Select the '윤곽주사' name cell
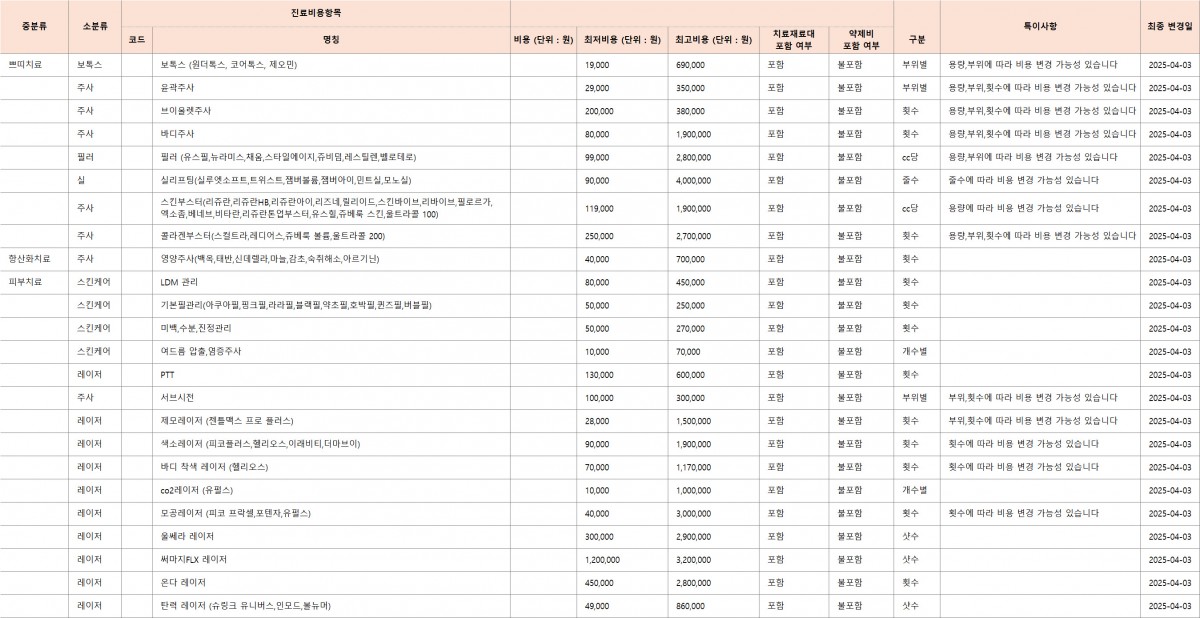The height and width of the screenshot is (618, 1200). click(331, 88)
